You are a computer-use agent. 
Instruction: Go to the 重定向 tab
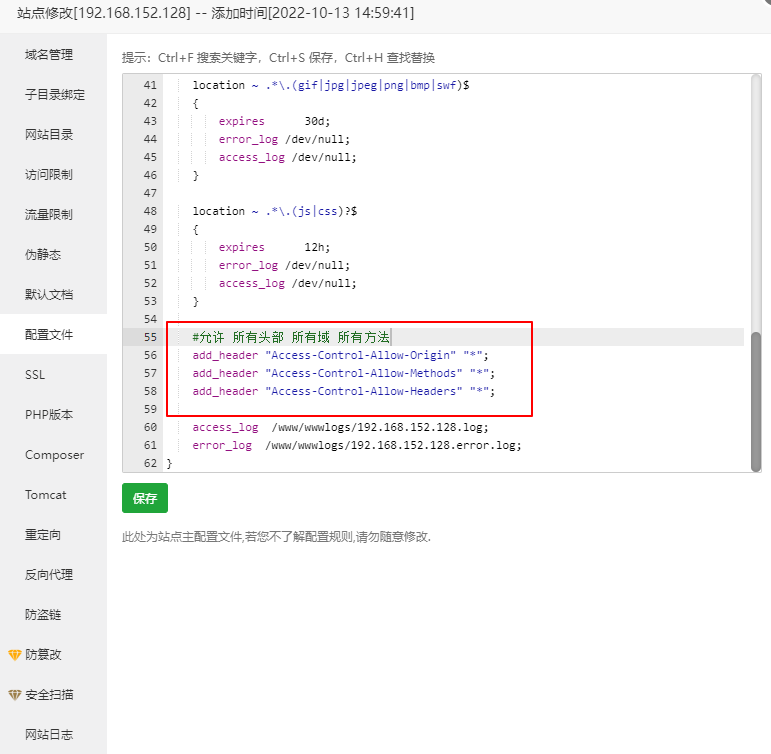(x=43, y=535)
